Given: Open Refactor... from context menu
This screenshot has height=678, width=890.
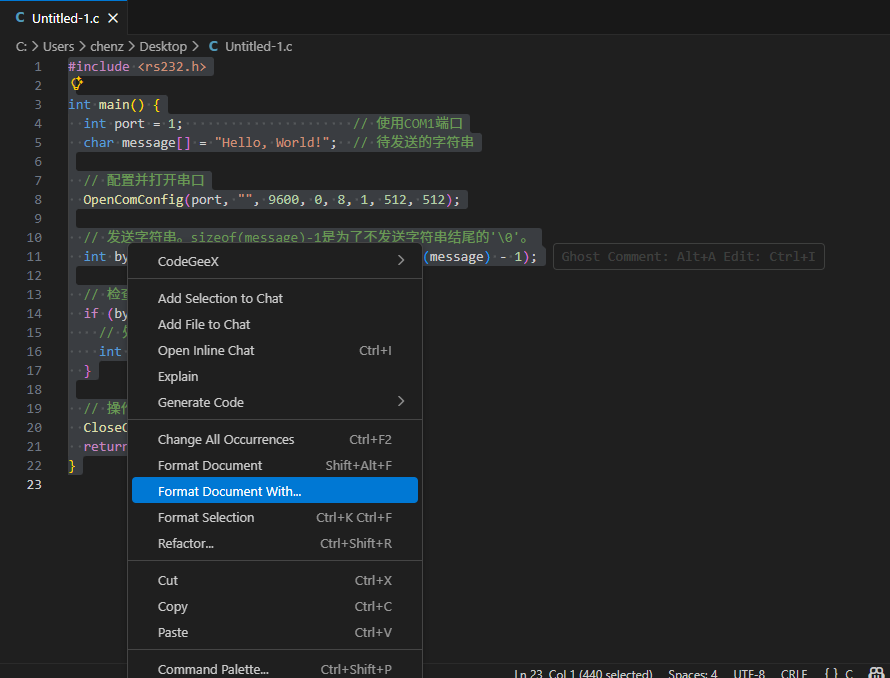Looking at the screenshot, I should (275, 543).
